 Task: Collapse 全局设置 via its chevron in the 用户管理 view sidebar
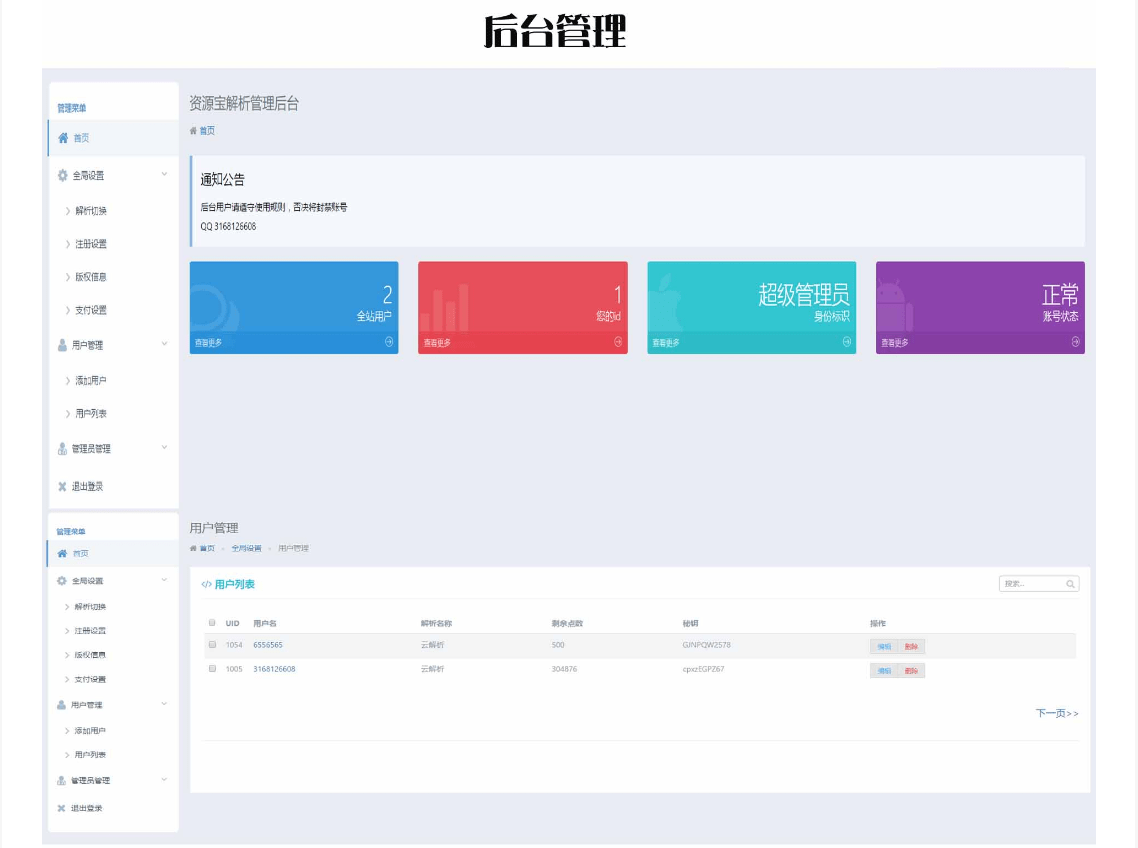click(164, 579)
